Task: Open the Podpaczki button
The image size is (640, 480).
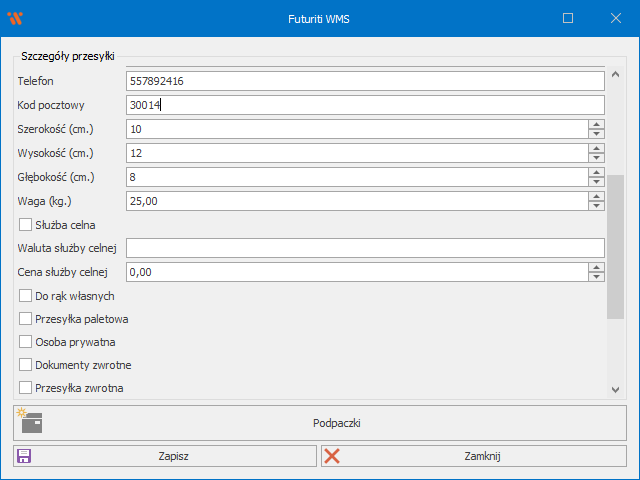Action: tap(320, 423)
